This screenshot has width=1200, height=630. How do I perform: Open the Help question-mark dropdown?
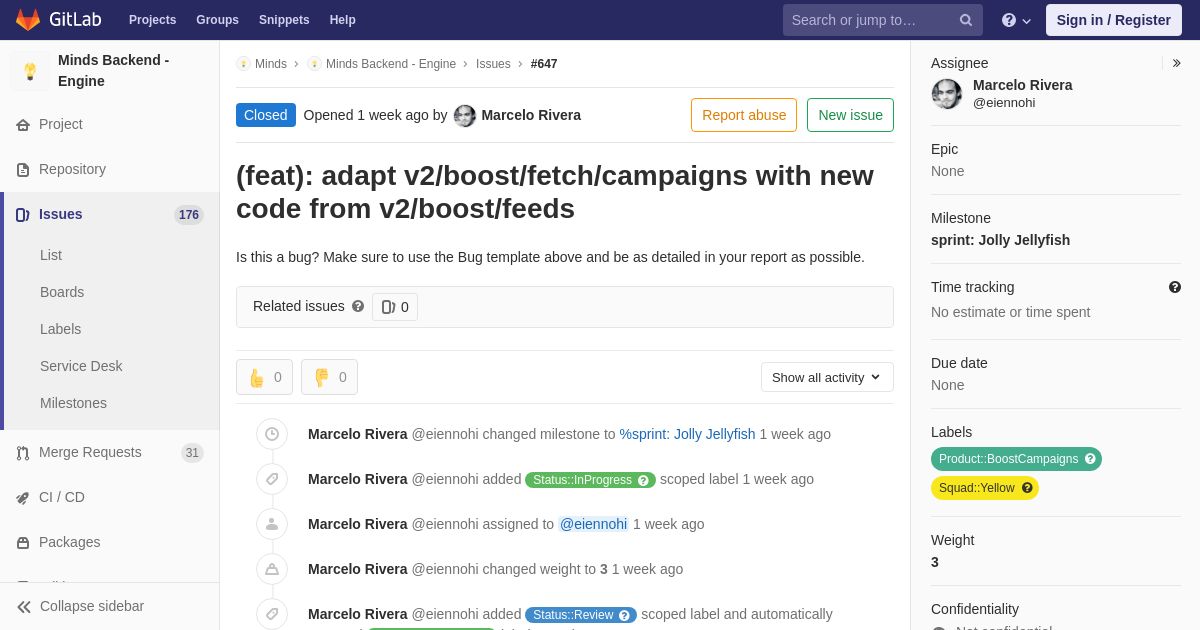[x=1016, y=20]
